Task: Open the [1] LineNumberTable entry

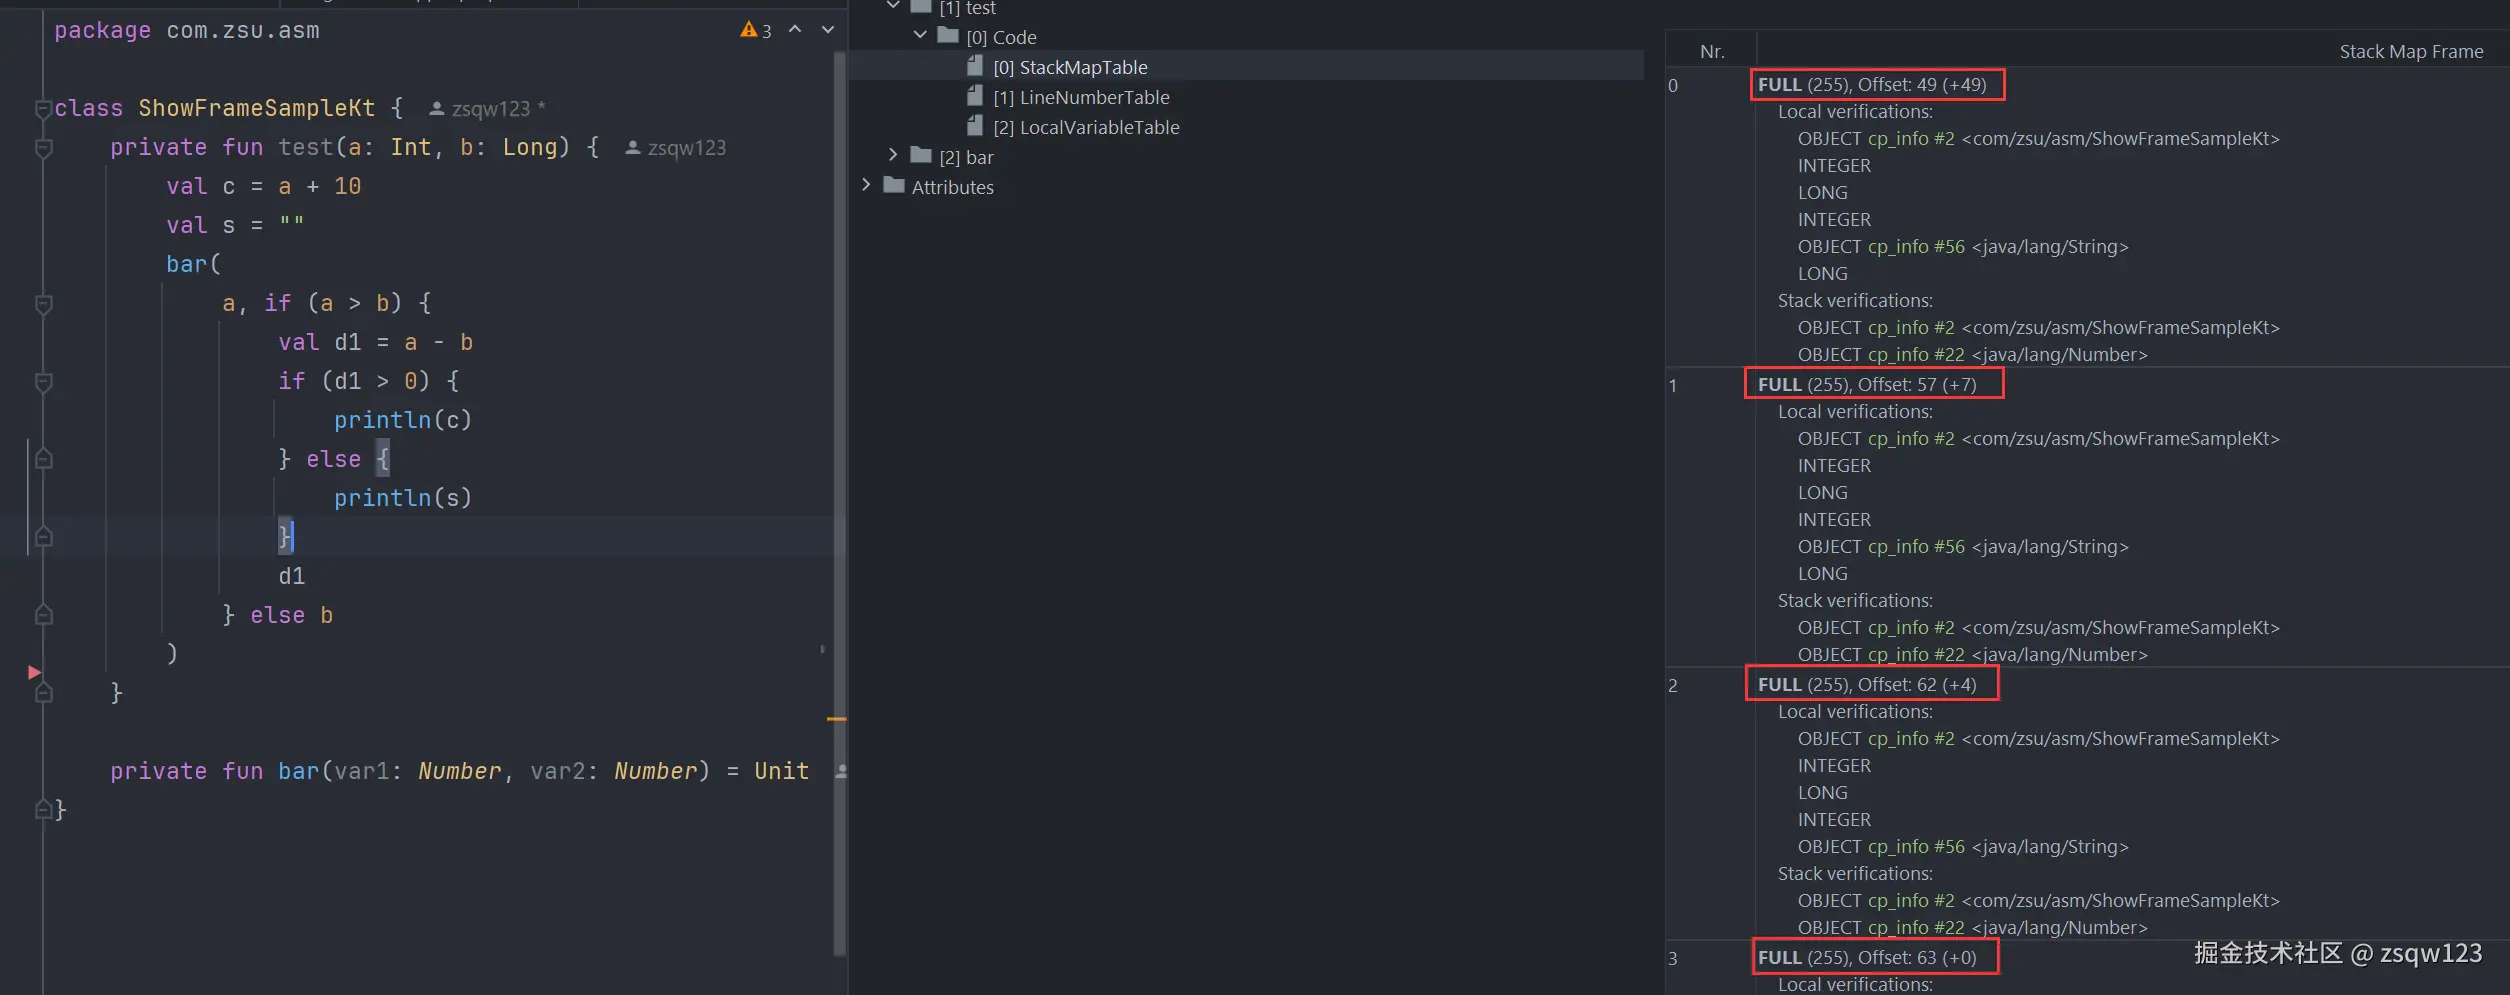Action: tap(1081, 97)
